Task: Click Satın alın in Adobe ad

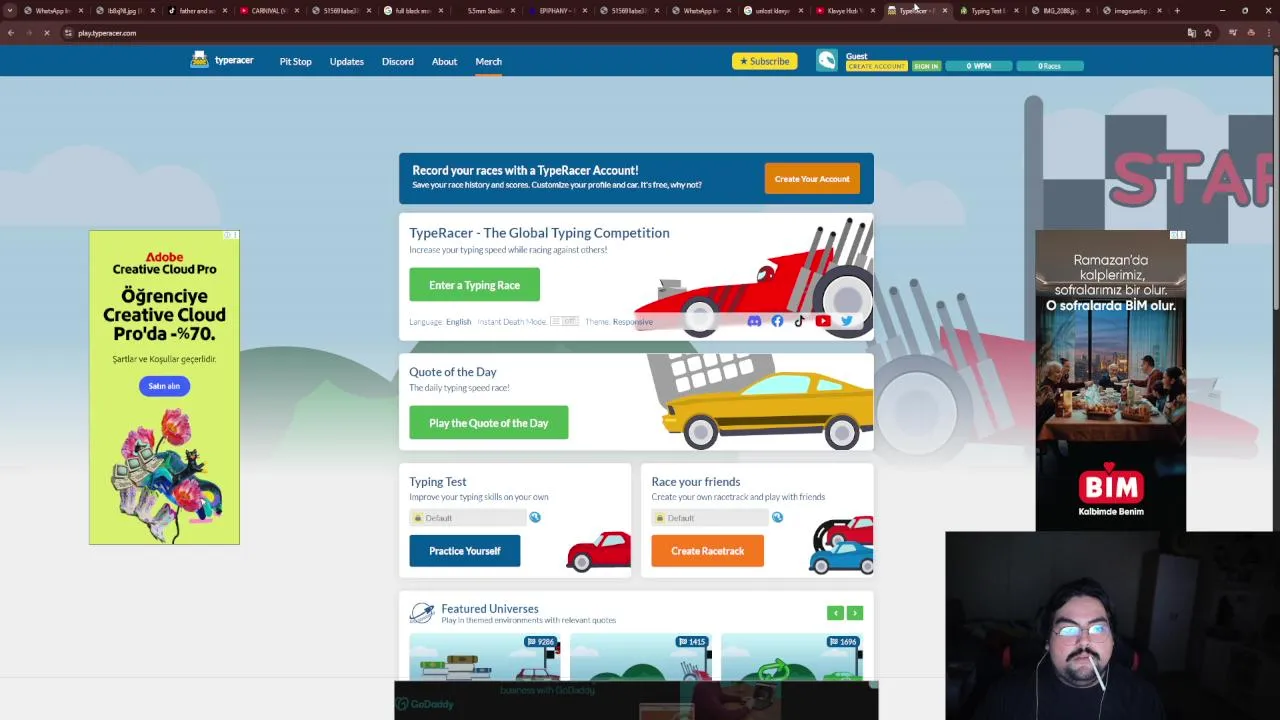Action: 164,386
